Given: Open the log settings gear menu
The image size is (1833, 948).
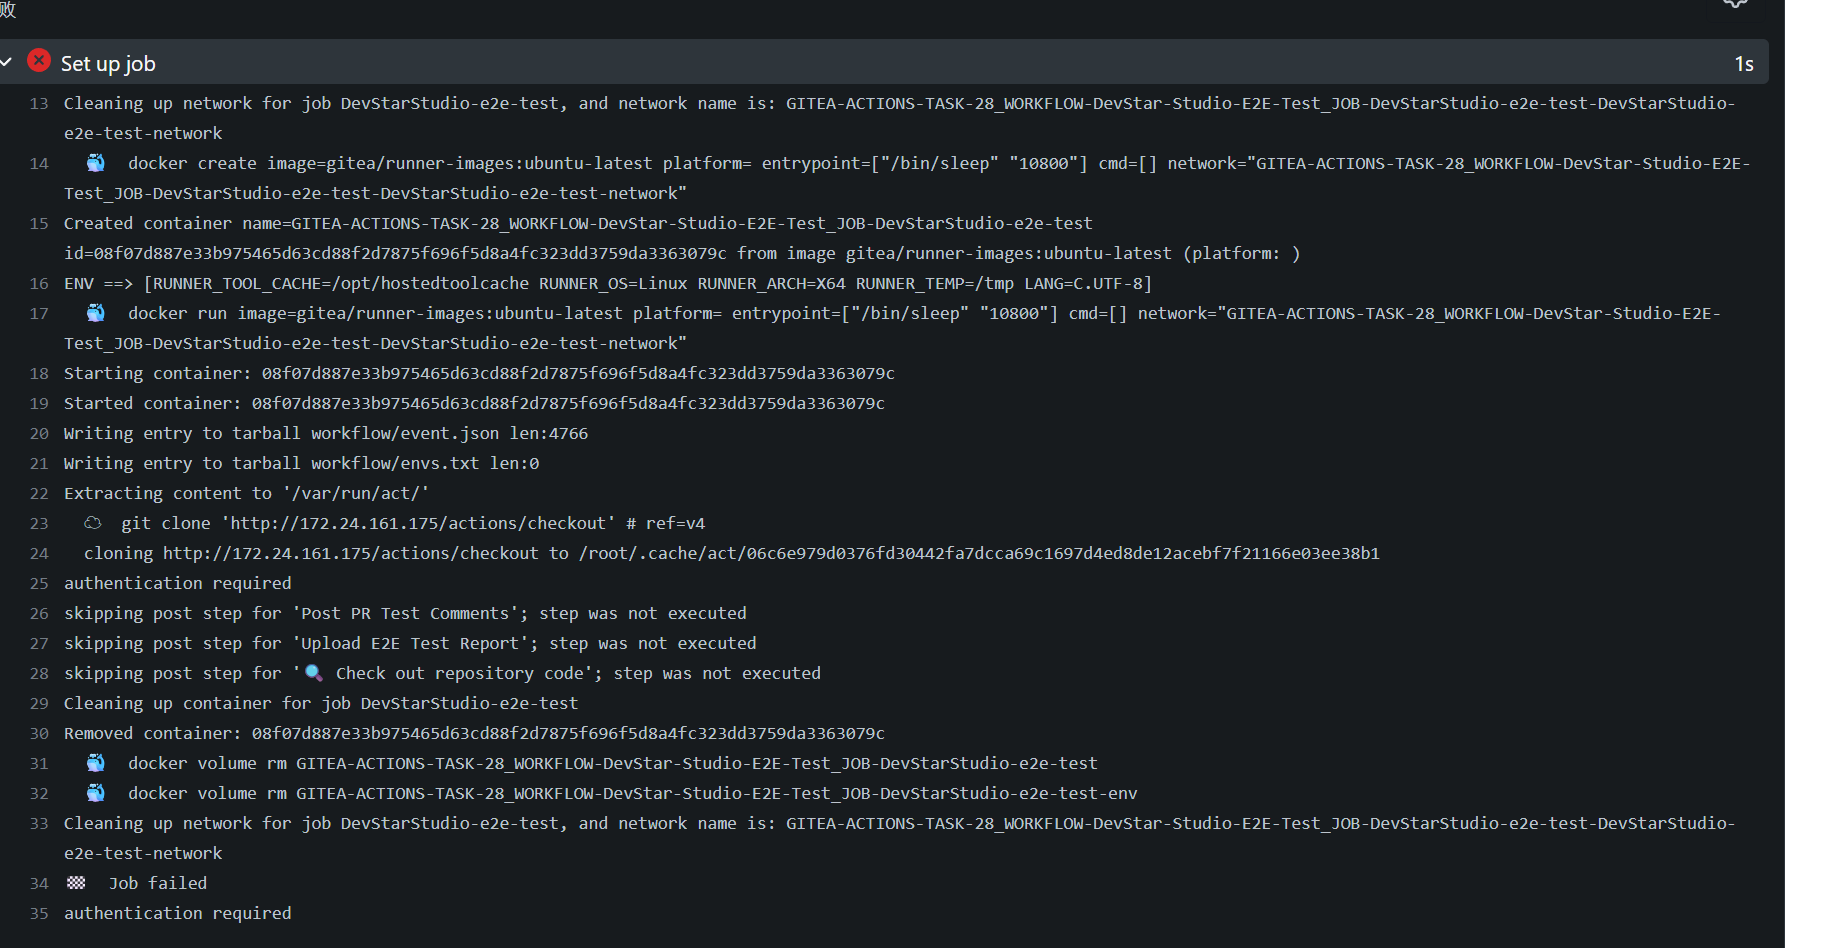Looking at the screenshot, I should (1735, 3).
